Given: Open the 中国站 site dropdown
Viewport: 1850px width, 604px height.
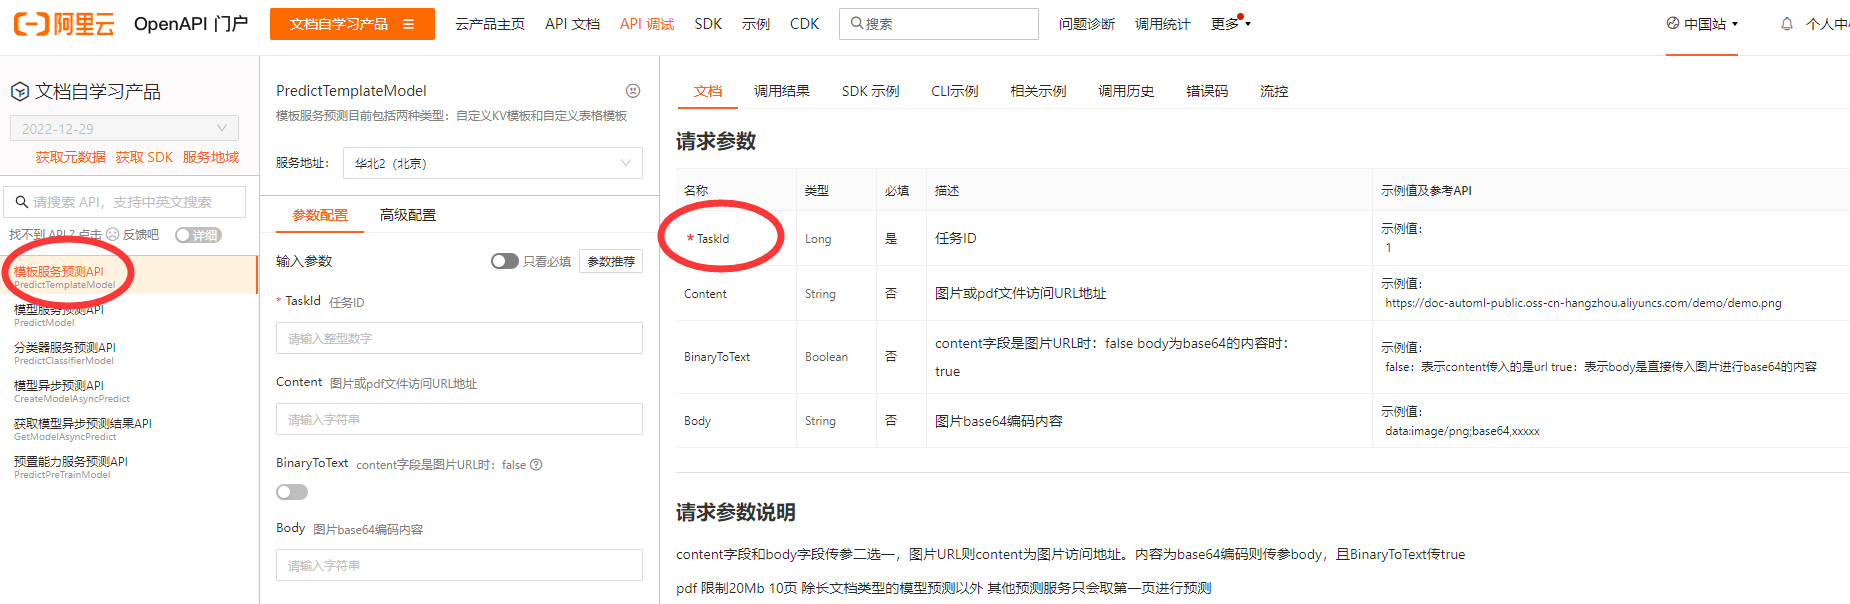Looking at the screenshot, I should click(1702, 24).
